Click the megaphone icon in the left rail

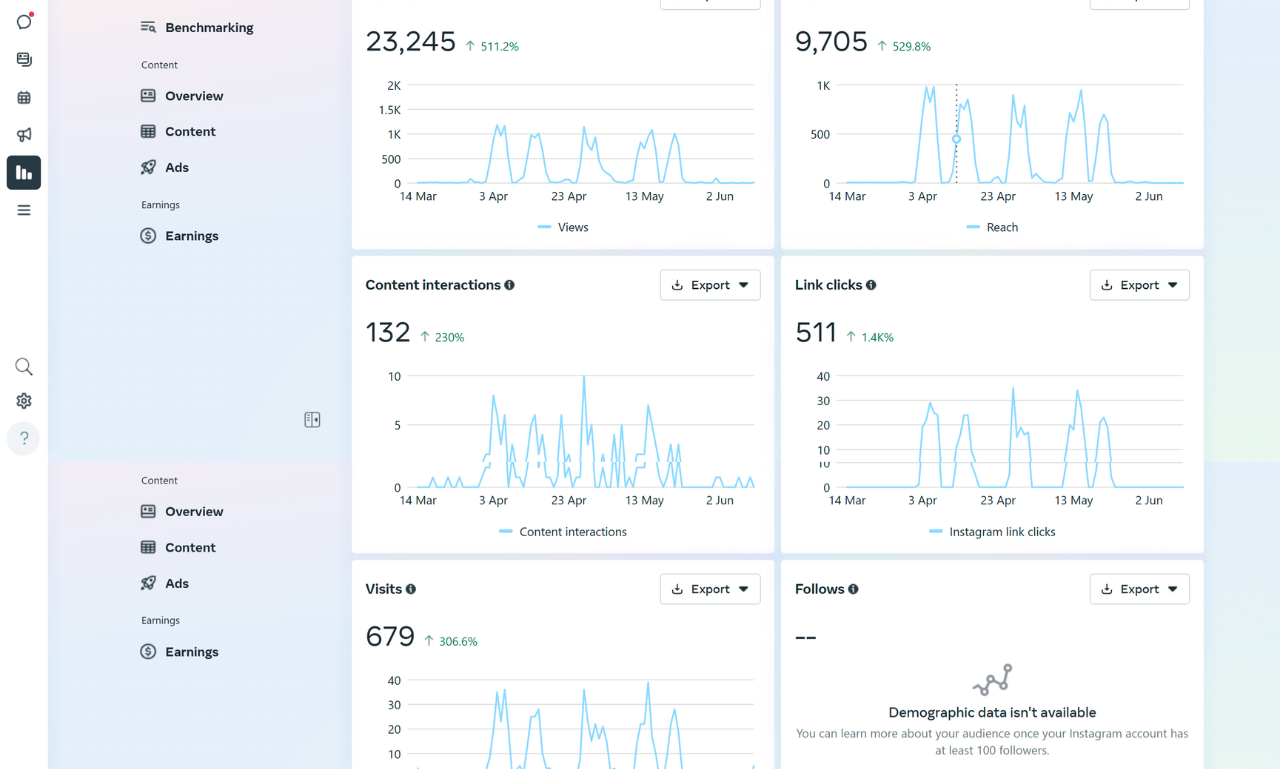pos(24,135)
